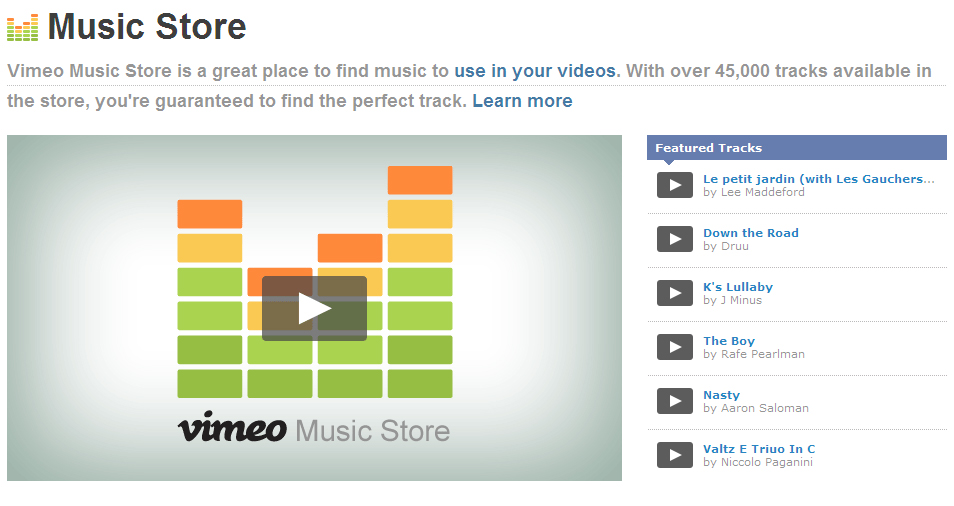Open The Boy track title
954x506 pixels.
(729, 341)
